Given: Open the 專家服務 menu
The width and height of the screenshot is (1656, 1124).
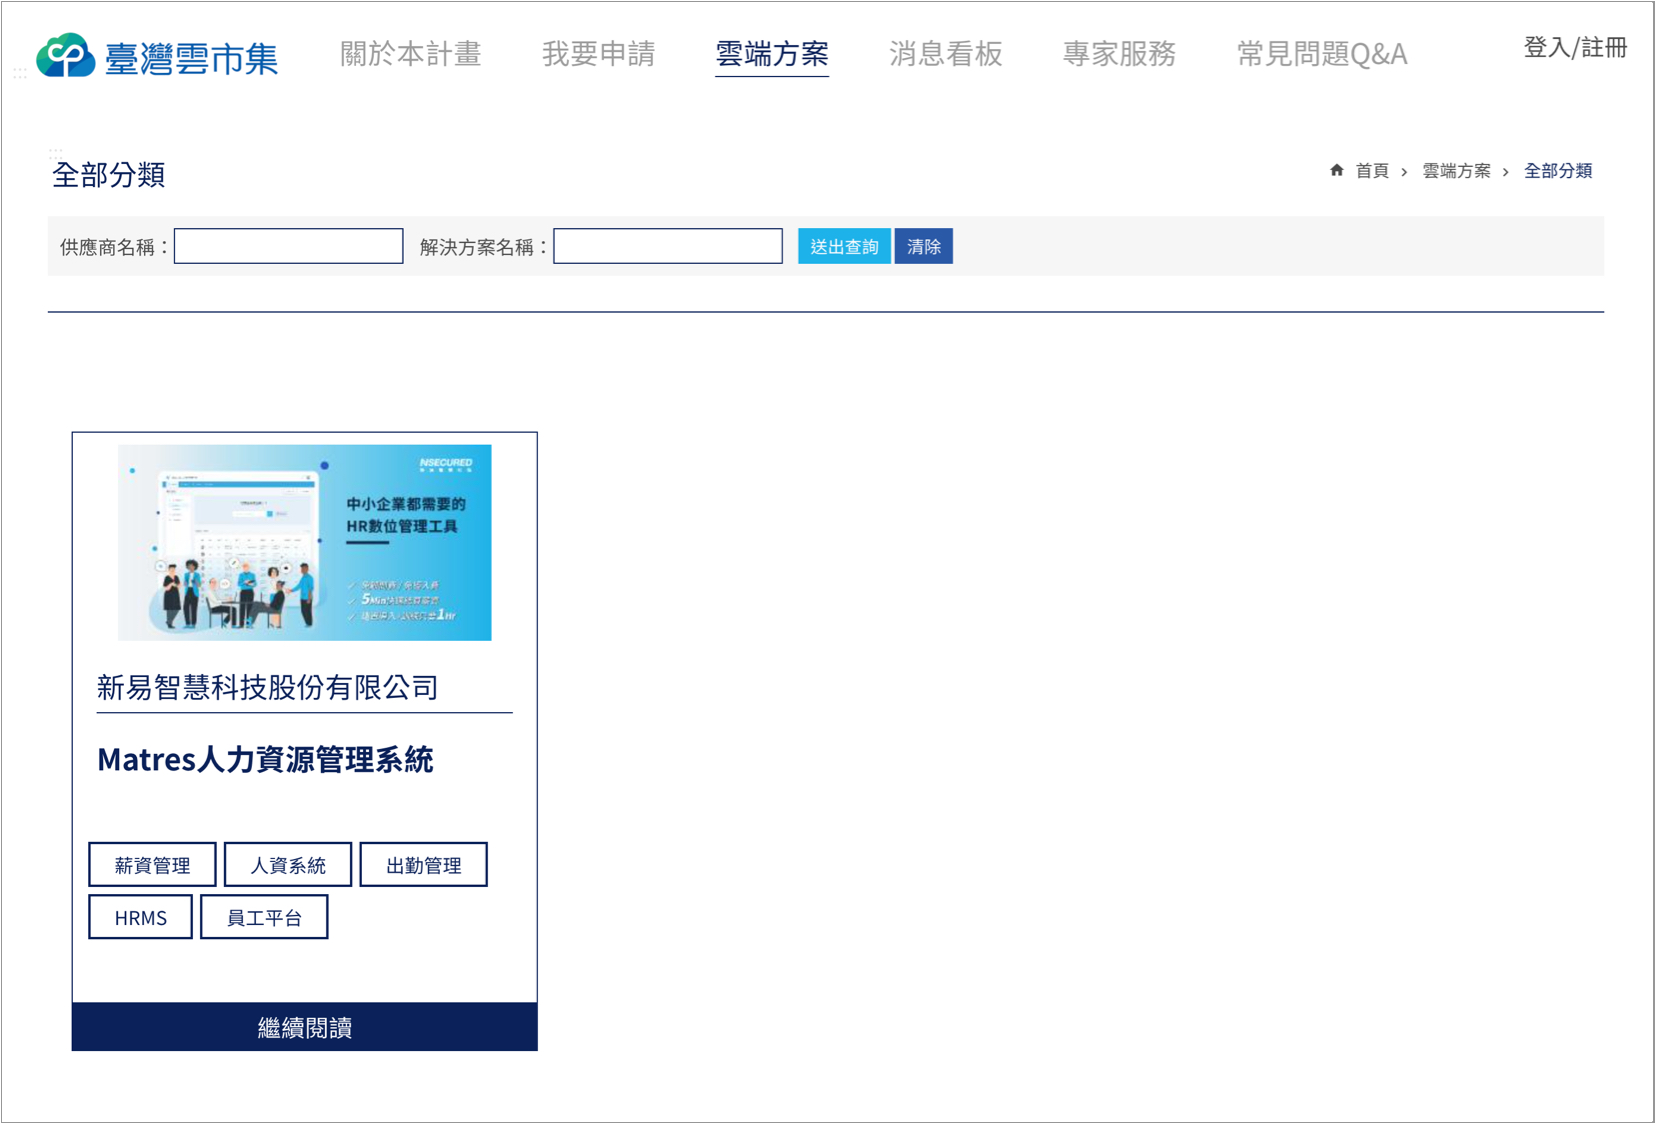Looking at the screenshot, I should coord(1119,53).
